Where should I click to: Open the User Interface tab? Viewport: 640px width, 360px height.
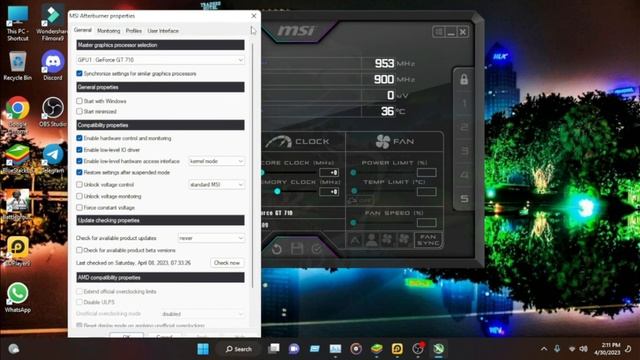point(163,31)
